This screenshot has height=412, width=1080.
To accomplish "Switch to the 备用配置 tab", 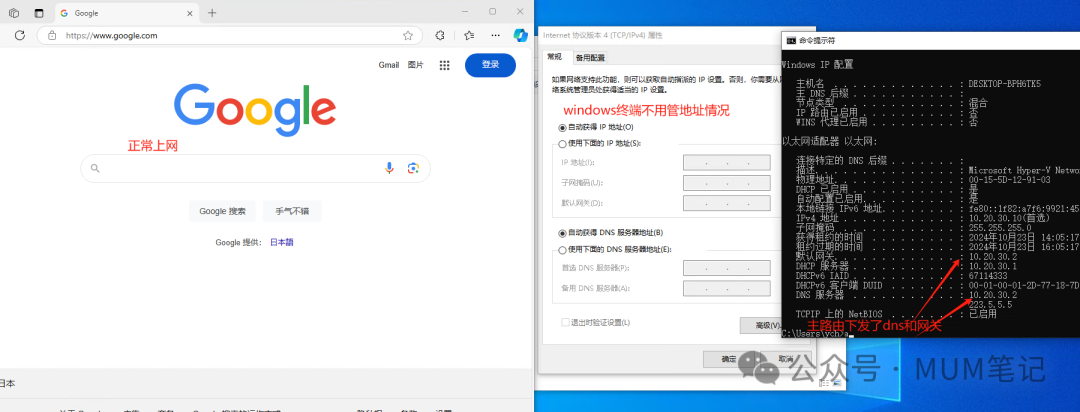I will [590, 57].
